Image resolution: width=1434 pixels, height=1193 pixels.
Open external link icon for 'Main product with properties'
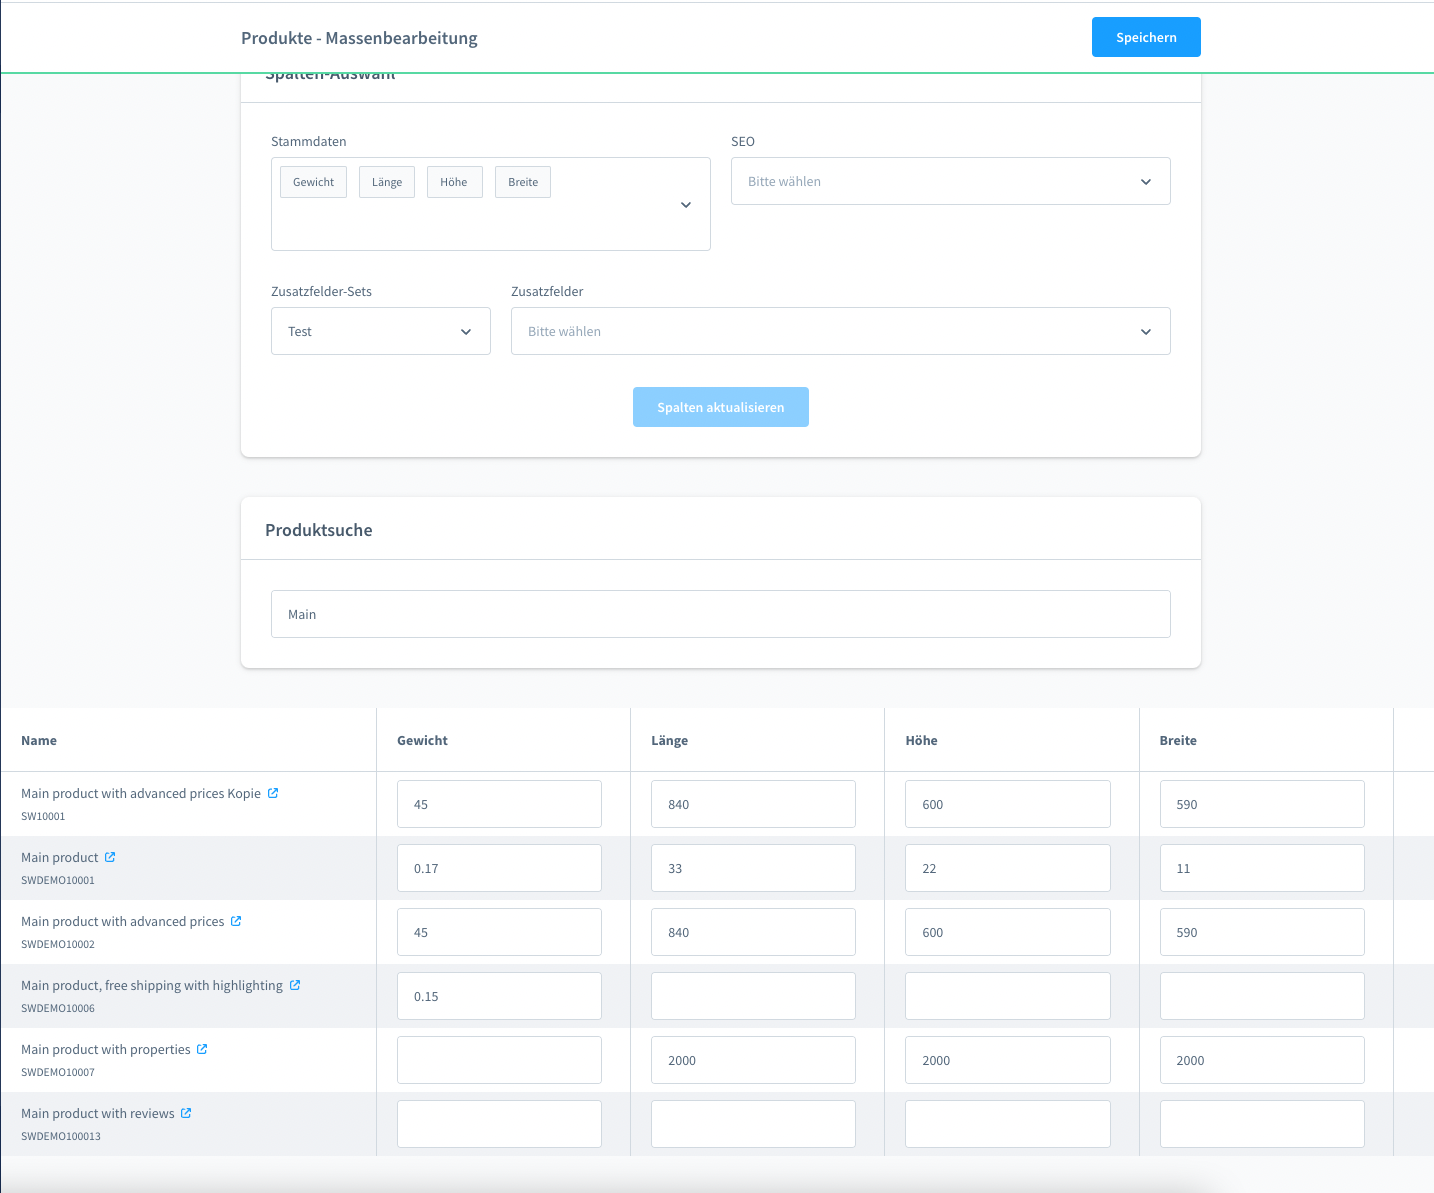point(202,1049)
